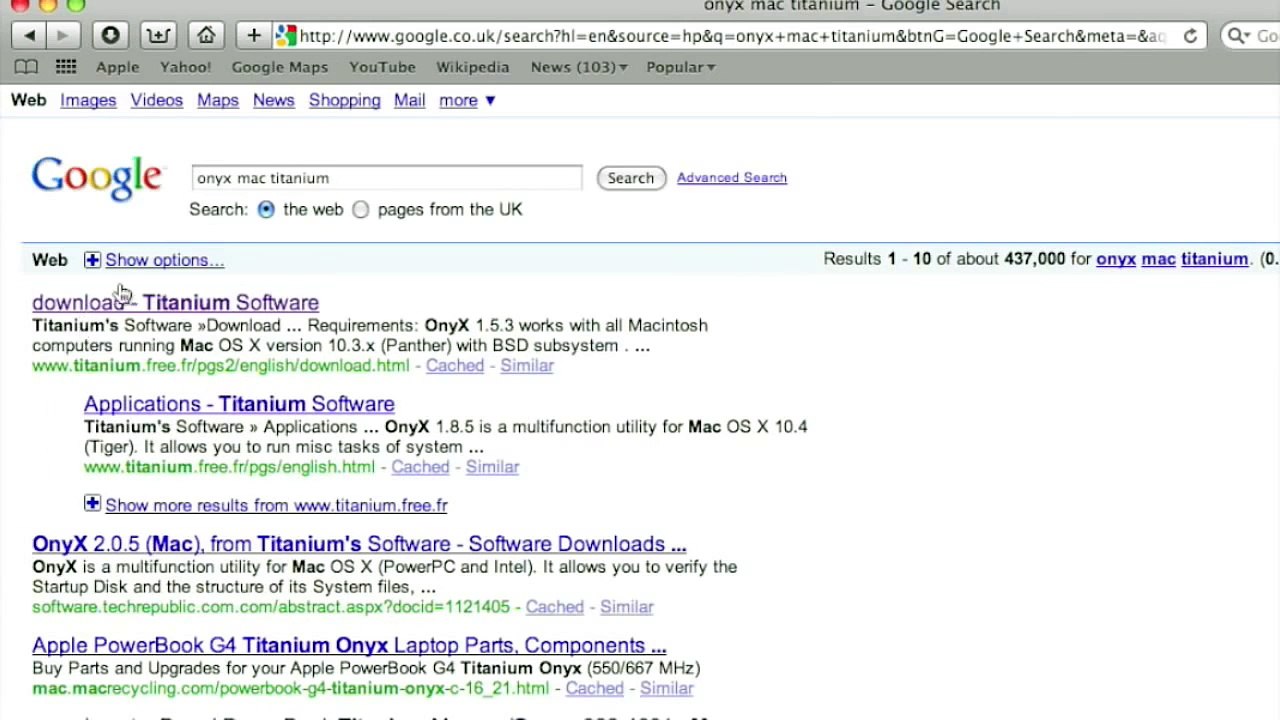Open the Apple PowerBook G4 Titanium Onyx result
The height and width of the screenshot is (720, 1280).
(349, 645)
